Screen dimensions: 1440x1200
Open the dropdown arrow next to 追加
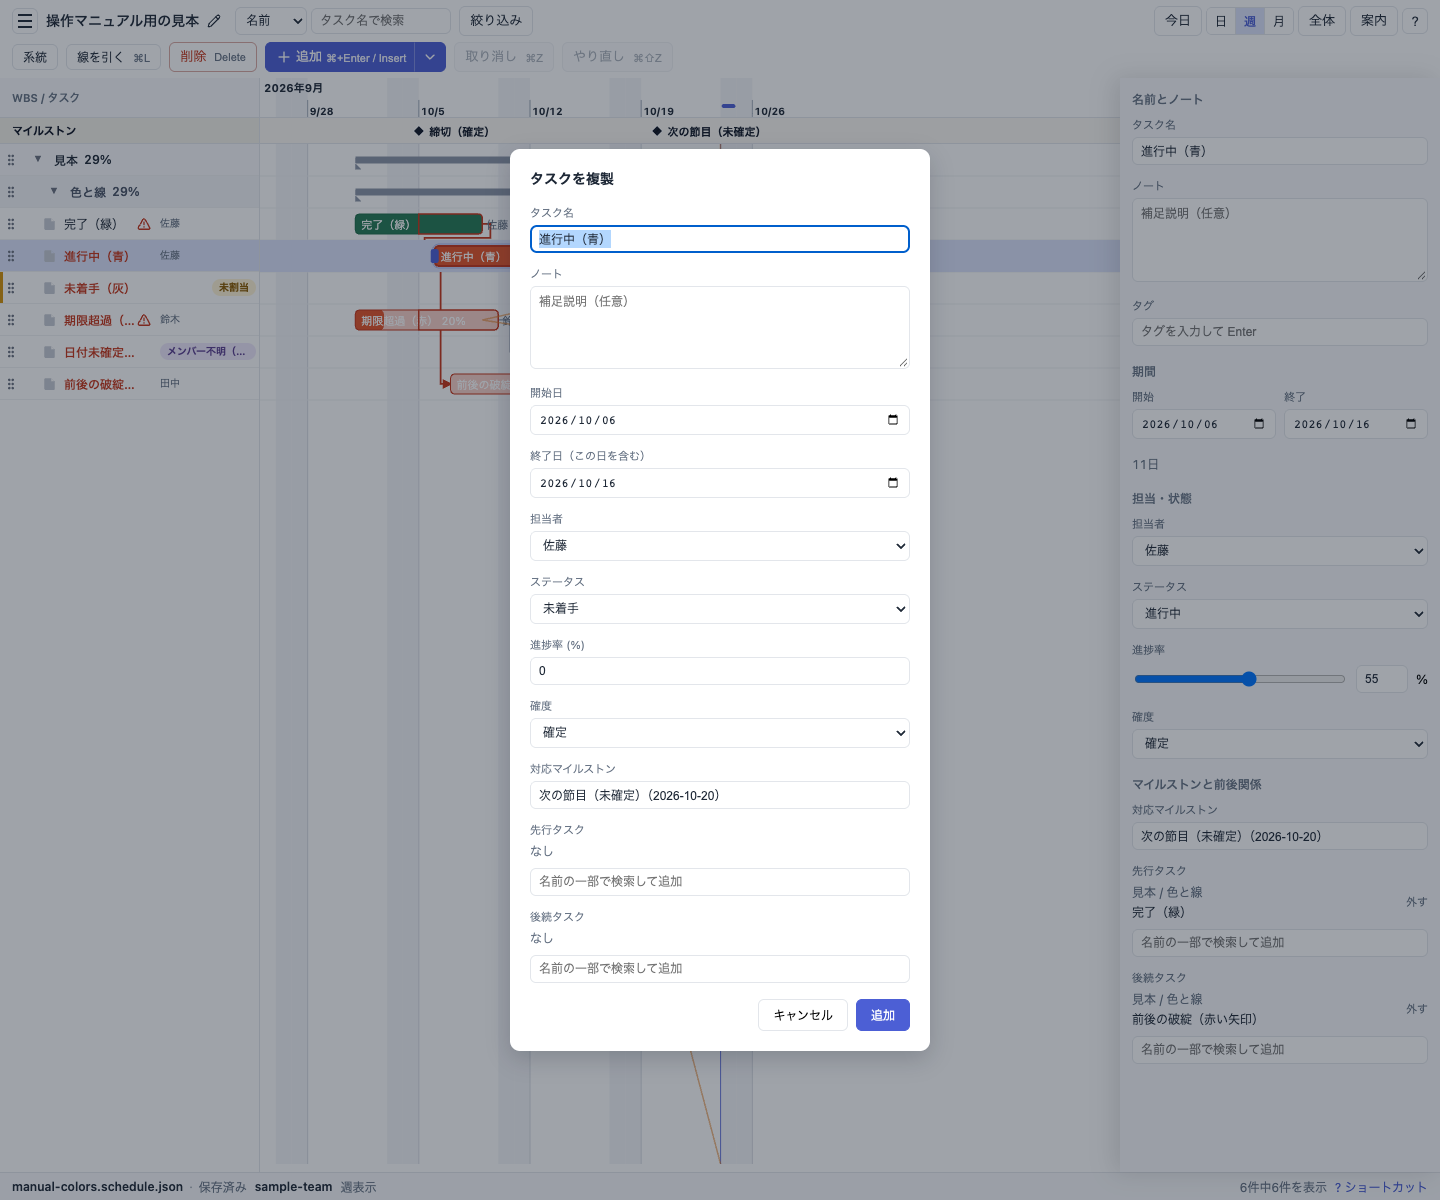click(430, 57)
